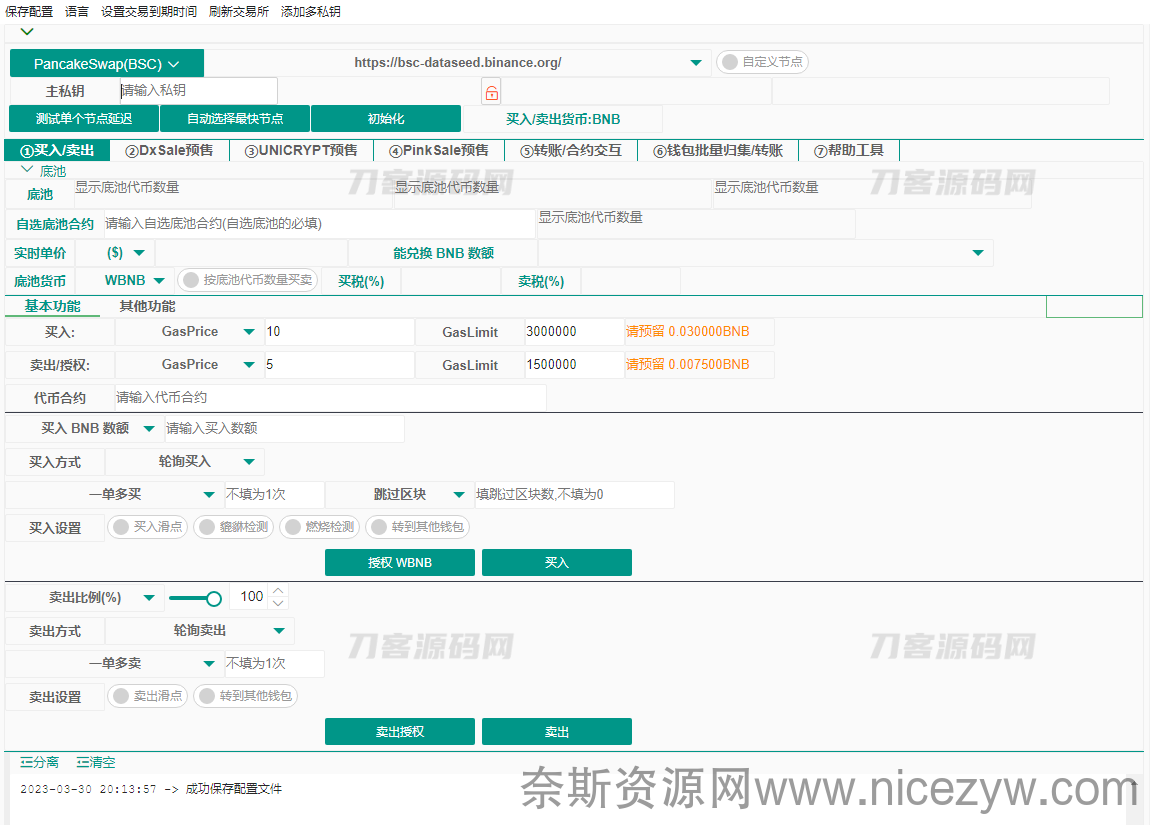Enable 燃烧检测 toggle
Viewport: 1150px width, 825px height.
[x=320, y=527]
